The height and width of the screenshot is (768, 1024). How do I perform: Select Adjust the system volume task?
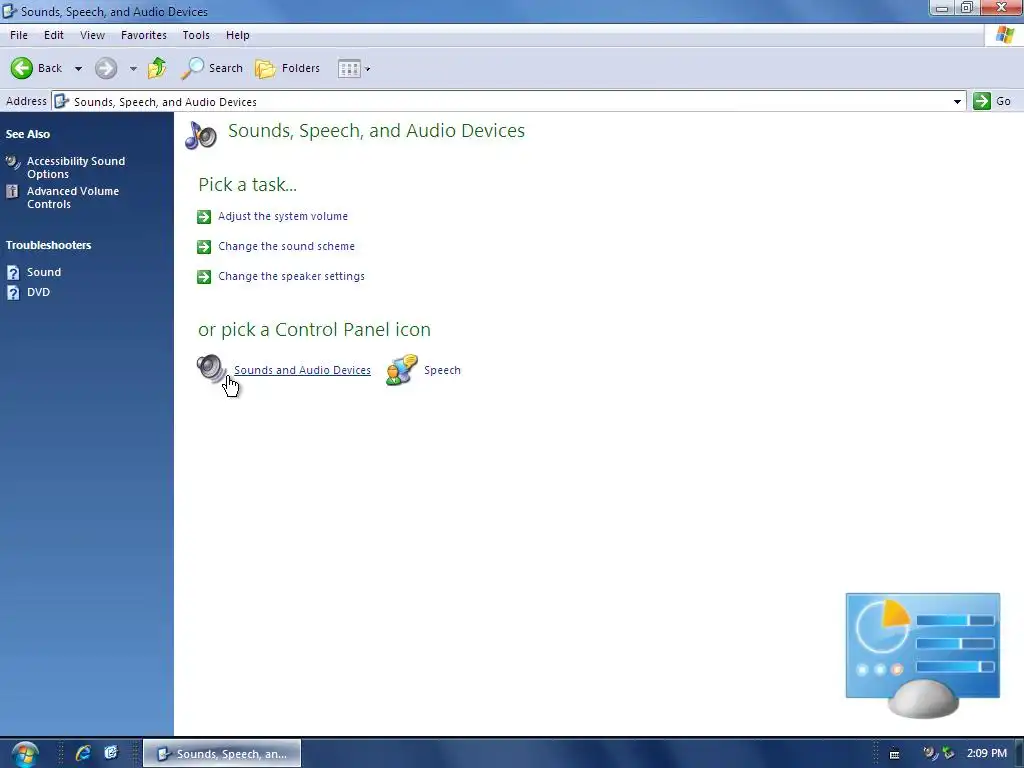283,216
